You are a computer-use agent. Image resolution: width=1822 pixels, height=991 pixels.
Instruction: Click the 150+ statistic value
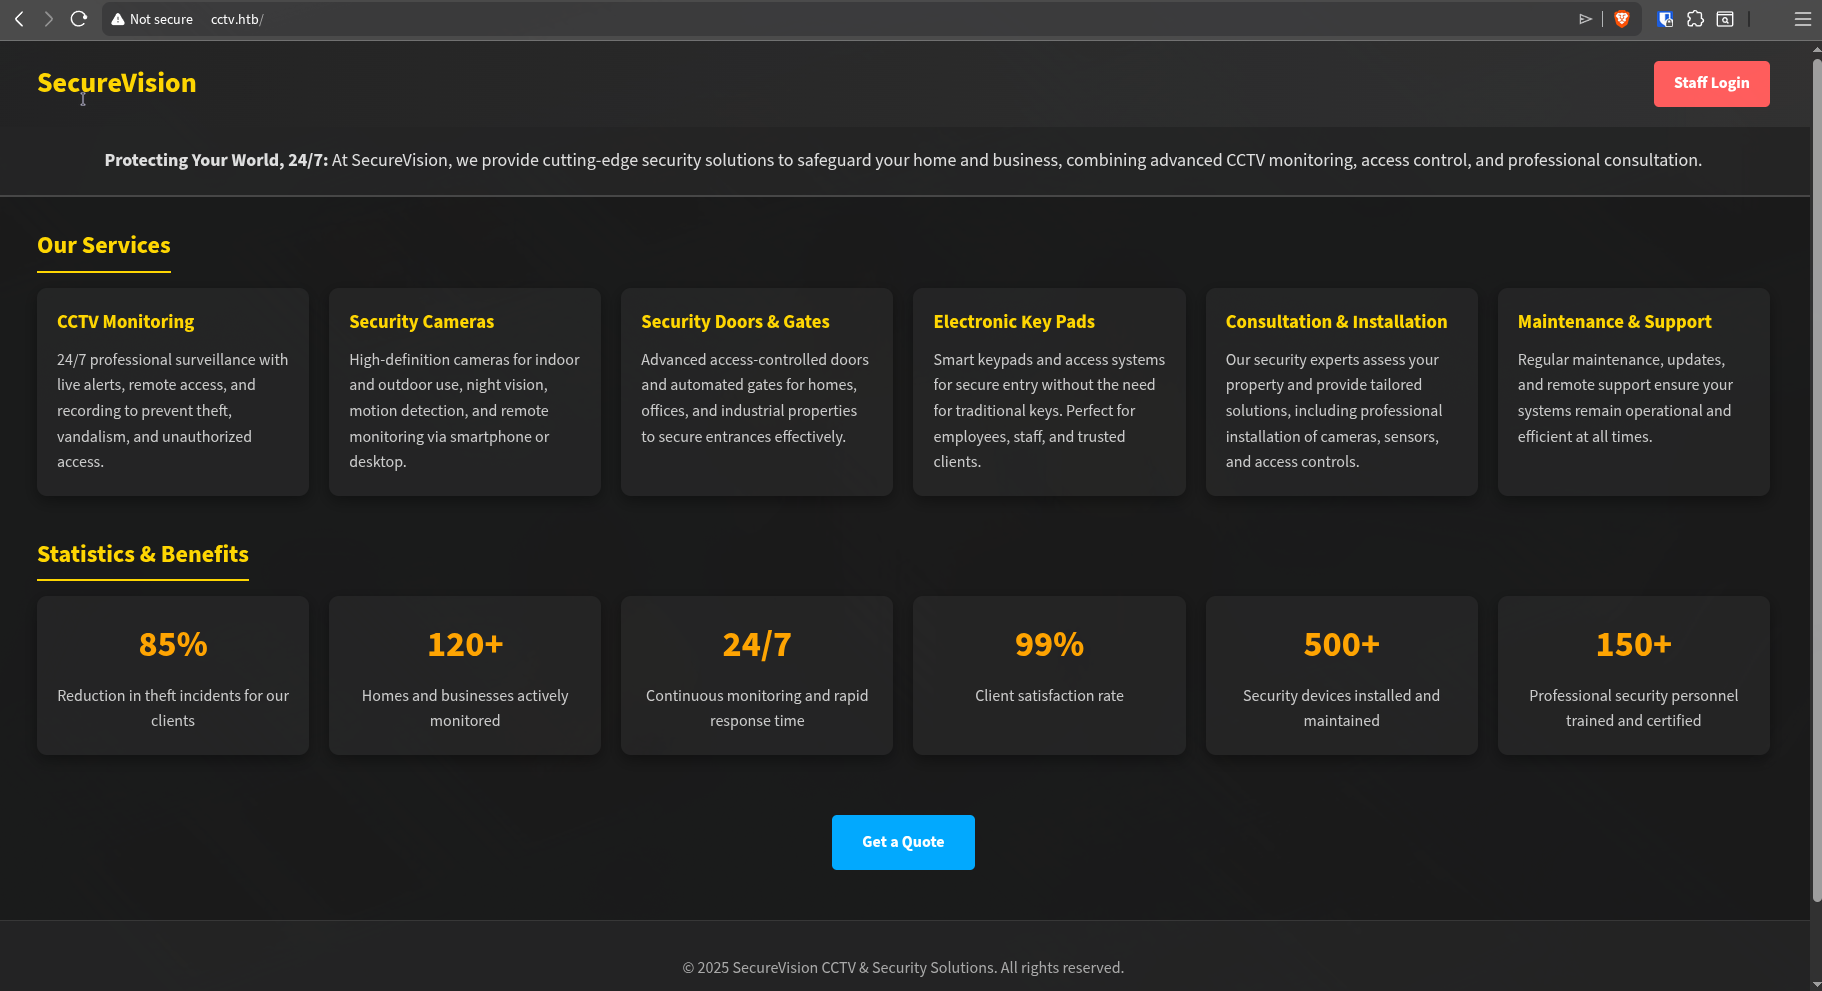1633,645
